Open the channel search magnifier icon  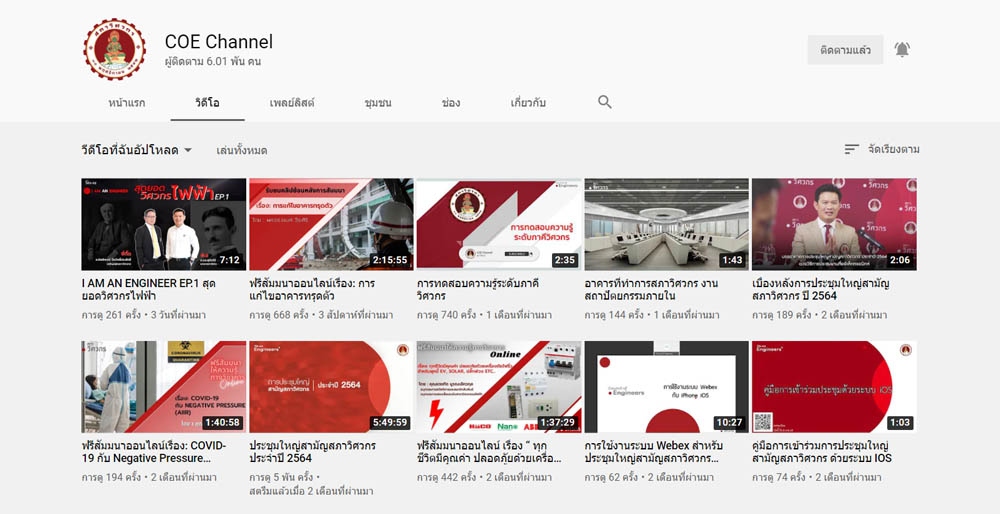(605, 102)
